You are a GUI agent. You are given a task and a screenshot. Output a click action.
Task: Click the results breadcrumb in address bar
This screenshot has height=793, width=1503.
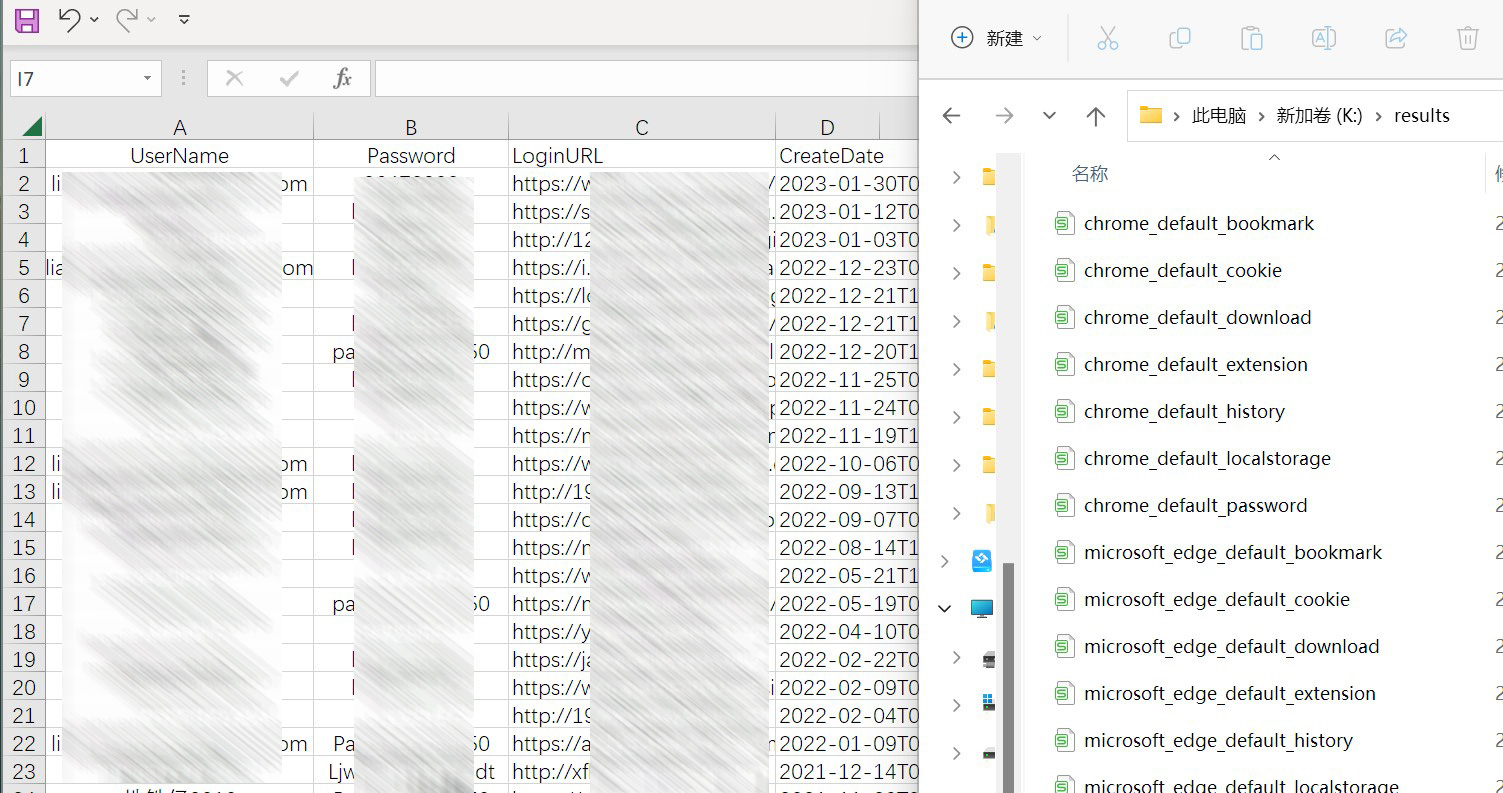(1421, 115)
